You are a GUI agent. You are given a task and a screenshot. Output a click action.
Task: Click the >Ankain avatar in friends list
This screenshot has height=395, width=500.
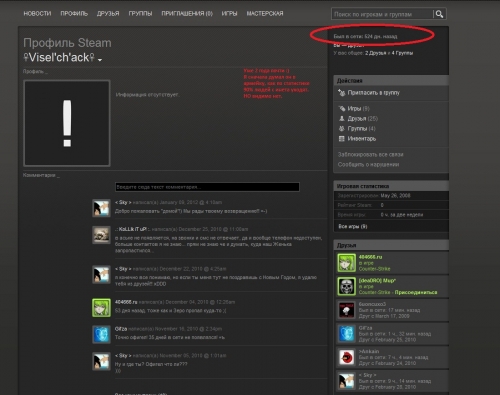pyautogui.click(x=346, y=357)
